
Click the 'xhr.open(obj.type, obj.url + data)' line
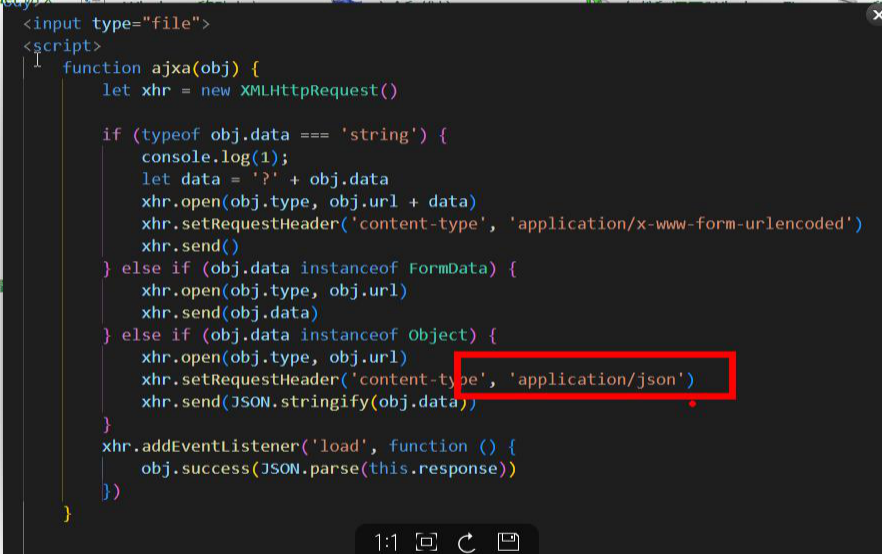tap(309, 201)
